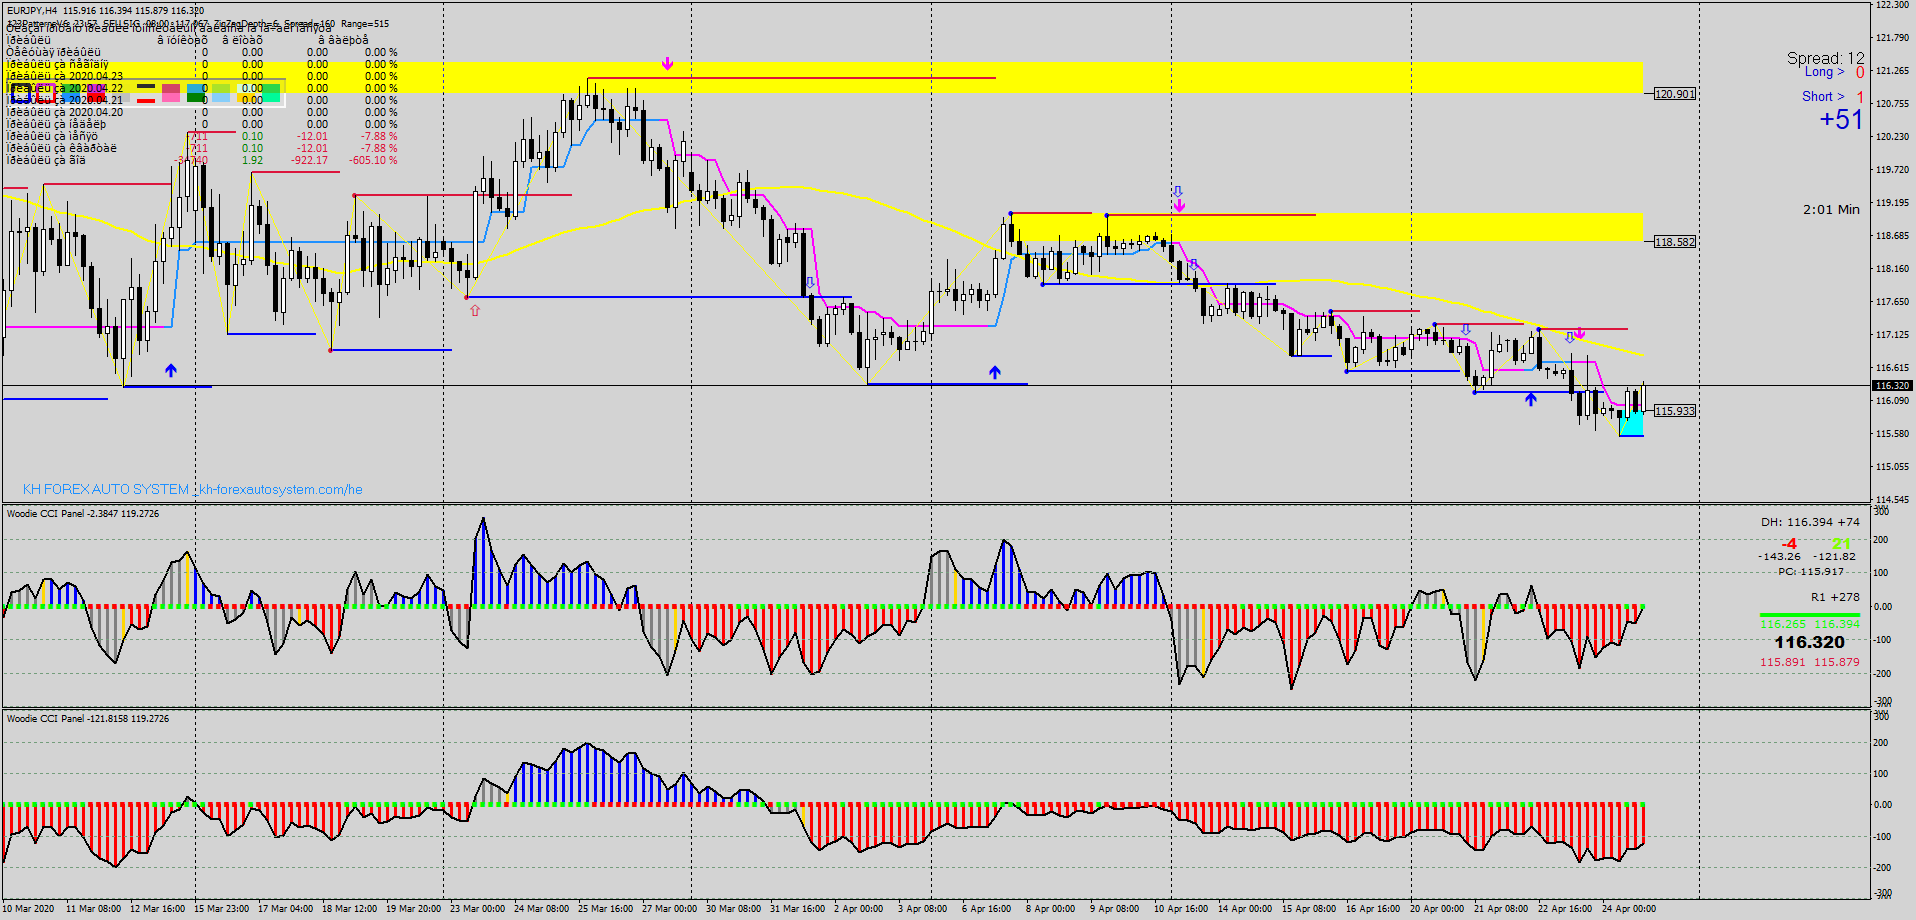Select the blue buy arrow near 12 Mar lows

(x=170, y=369)
